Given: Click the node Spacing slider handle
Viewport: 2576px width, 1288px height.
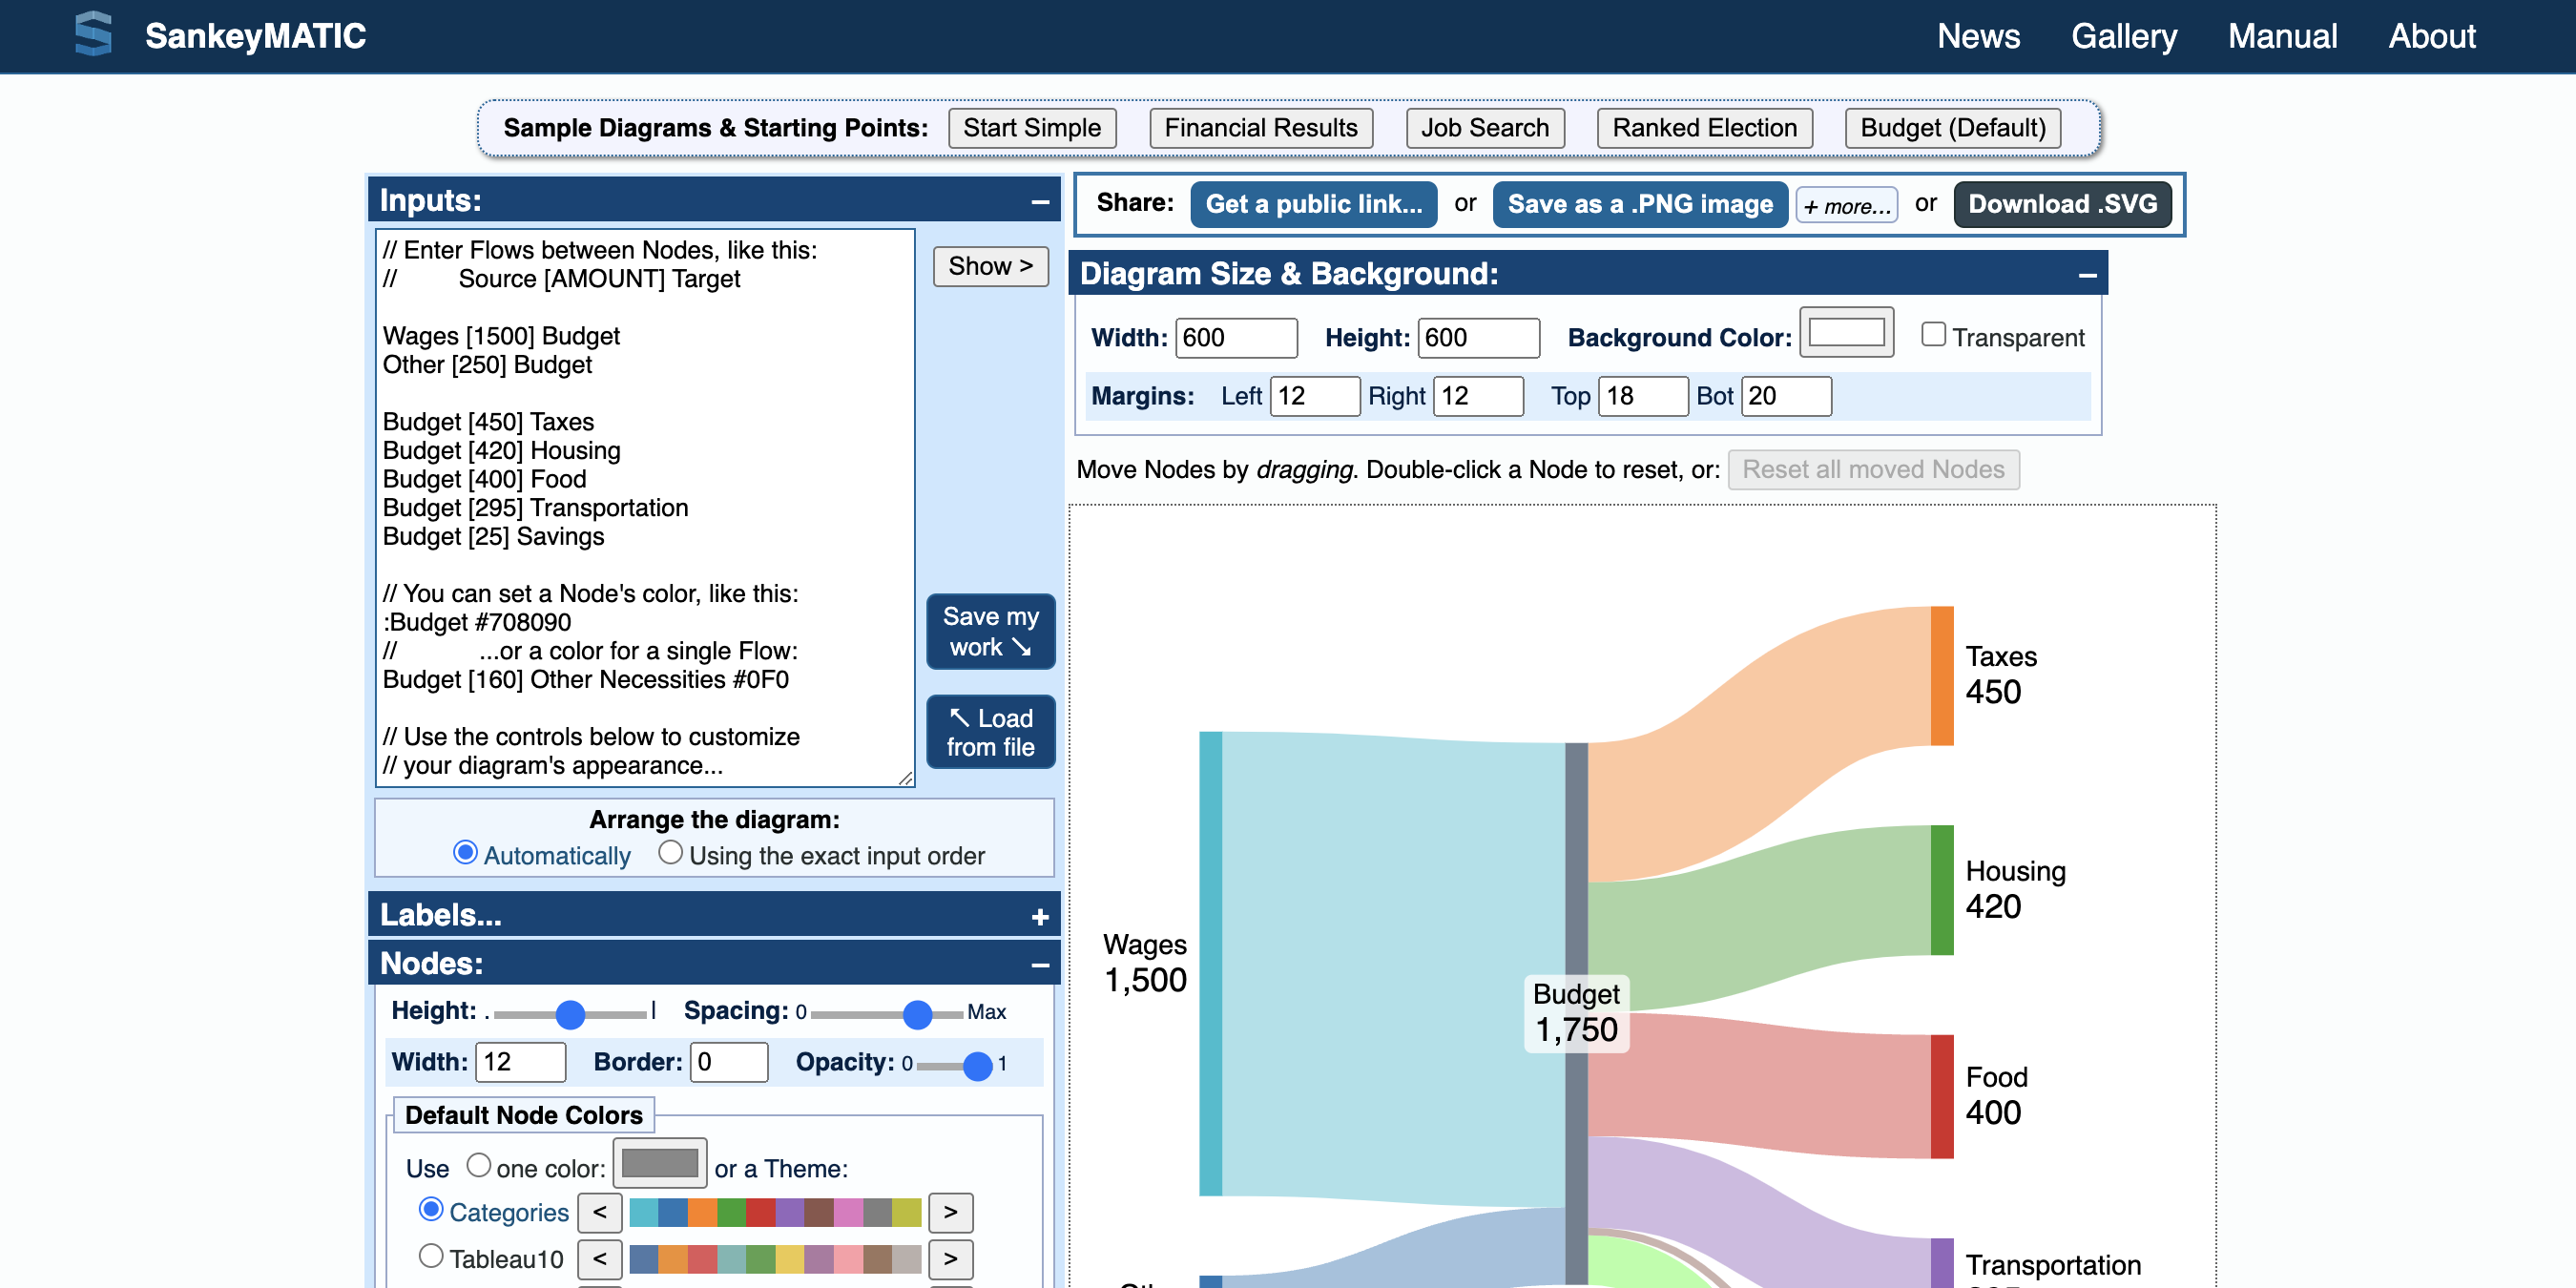Looking at the screenshot, I should (917, 1014).
